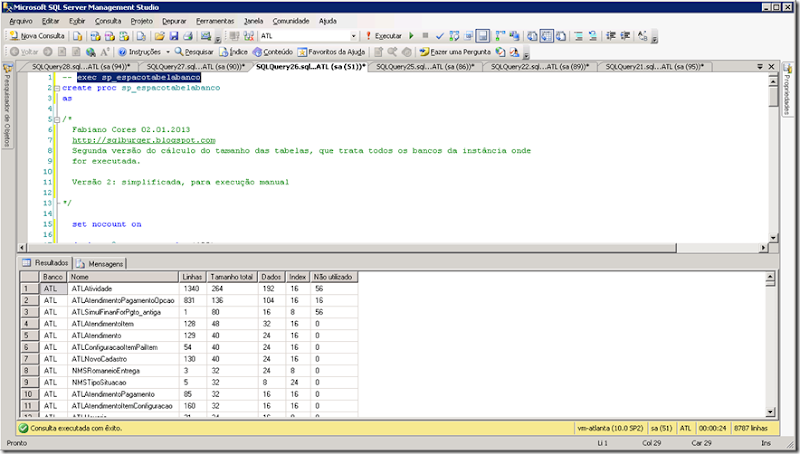
Task: Click the Increase Indent icon
Action: pos(625,36)
